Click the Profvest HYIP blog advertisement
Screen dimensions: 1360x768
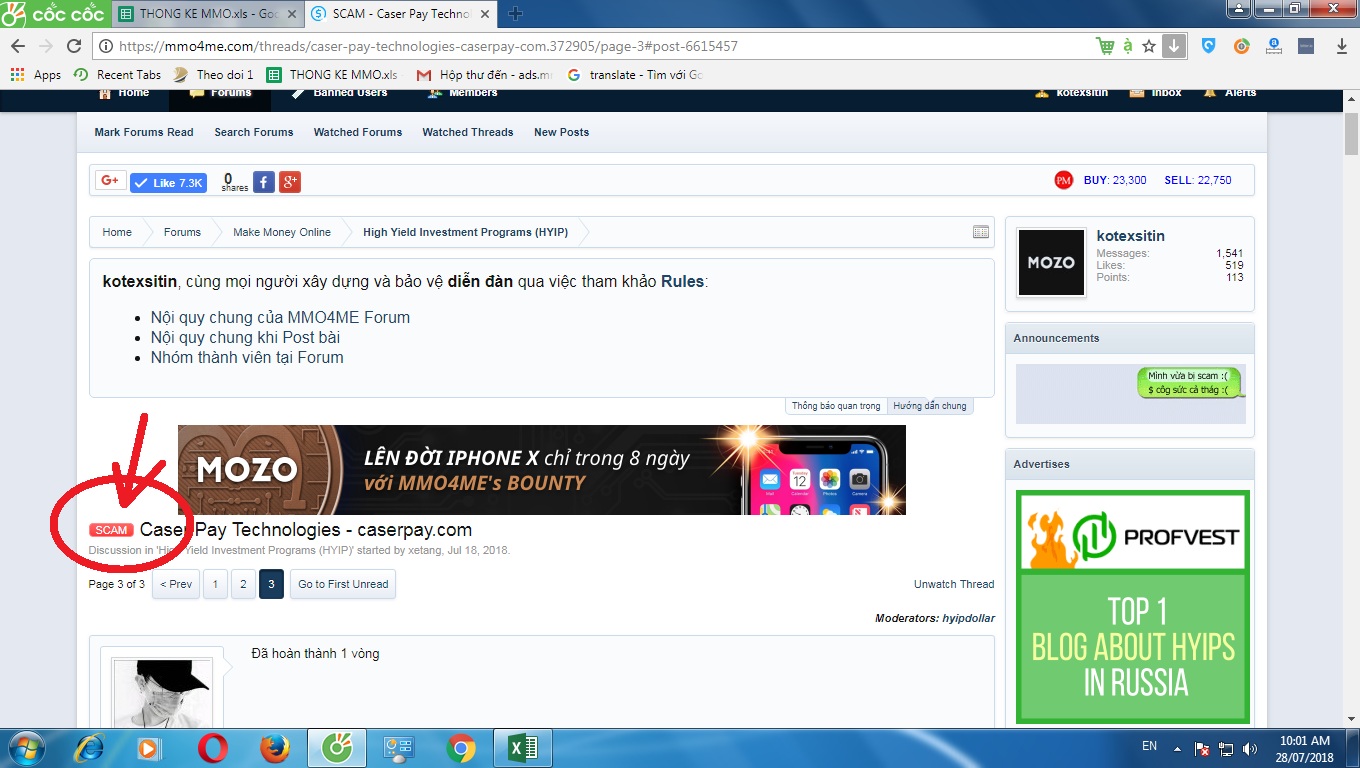click(1133, 607)
